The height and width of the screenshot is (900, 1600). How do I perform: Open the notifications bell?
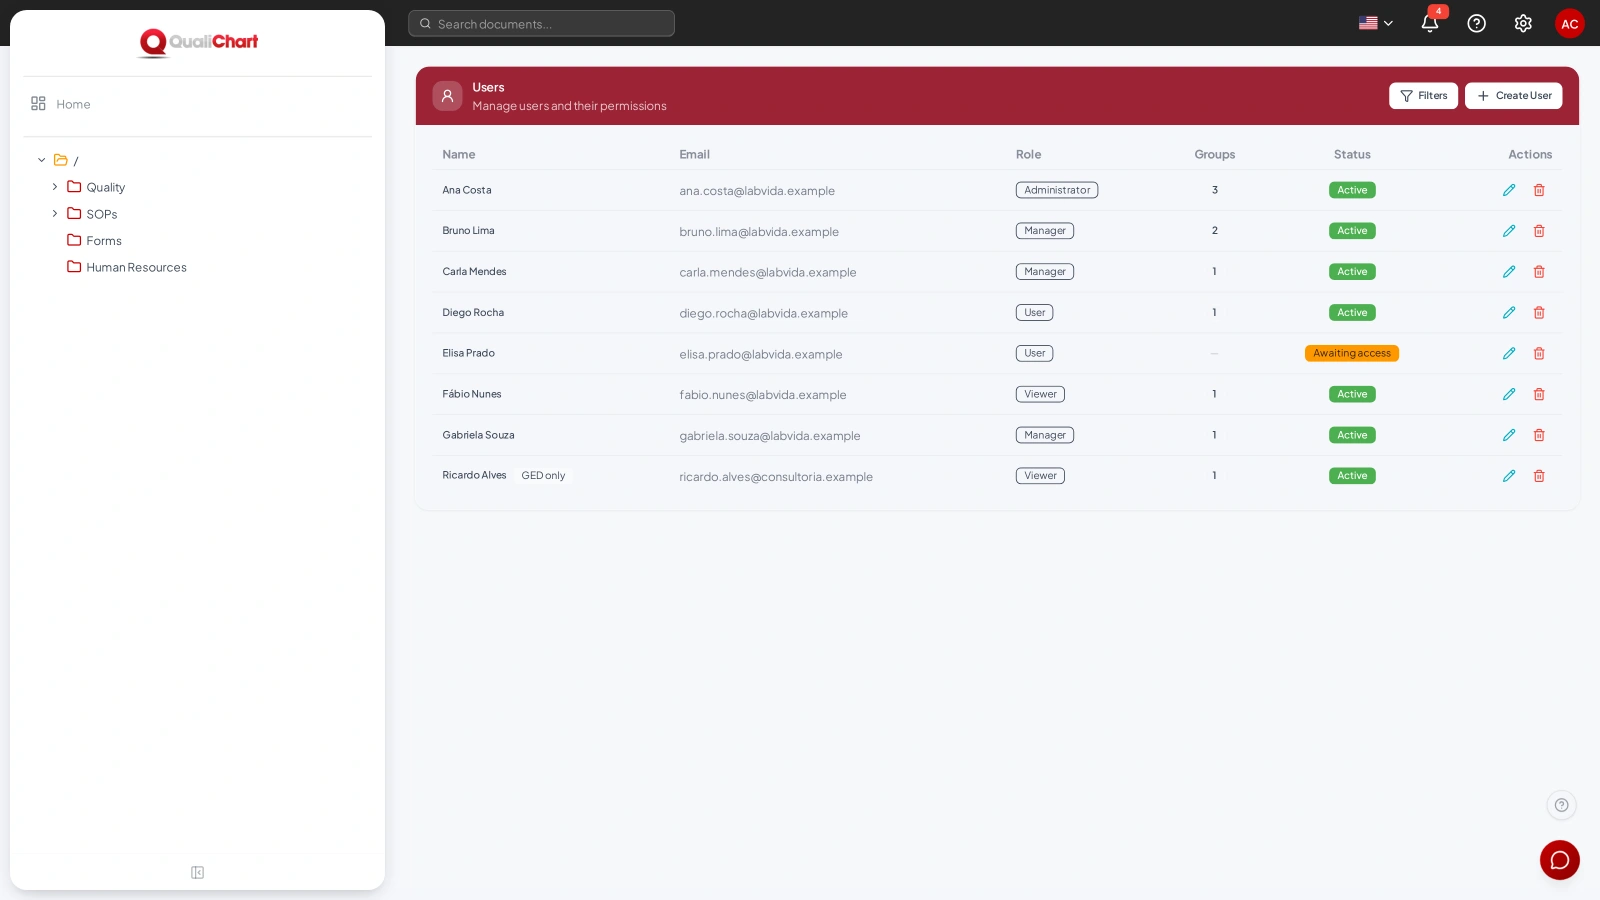pos(1430,23)
